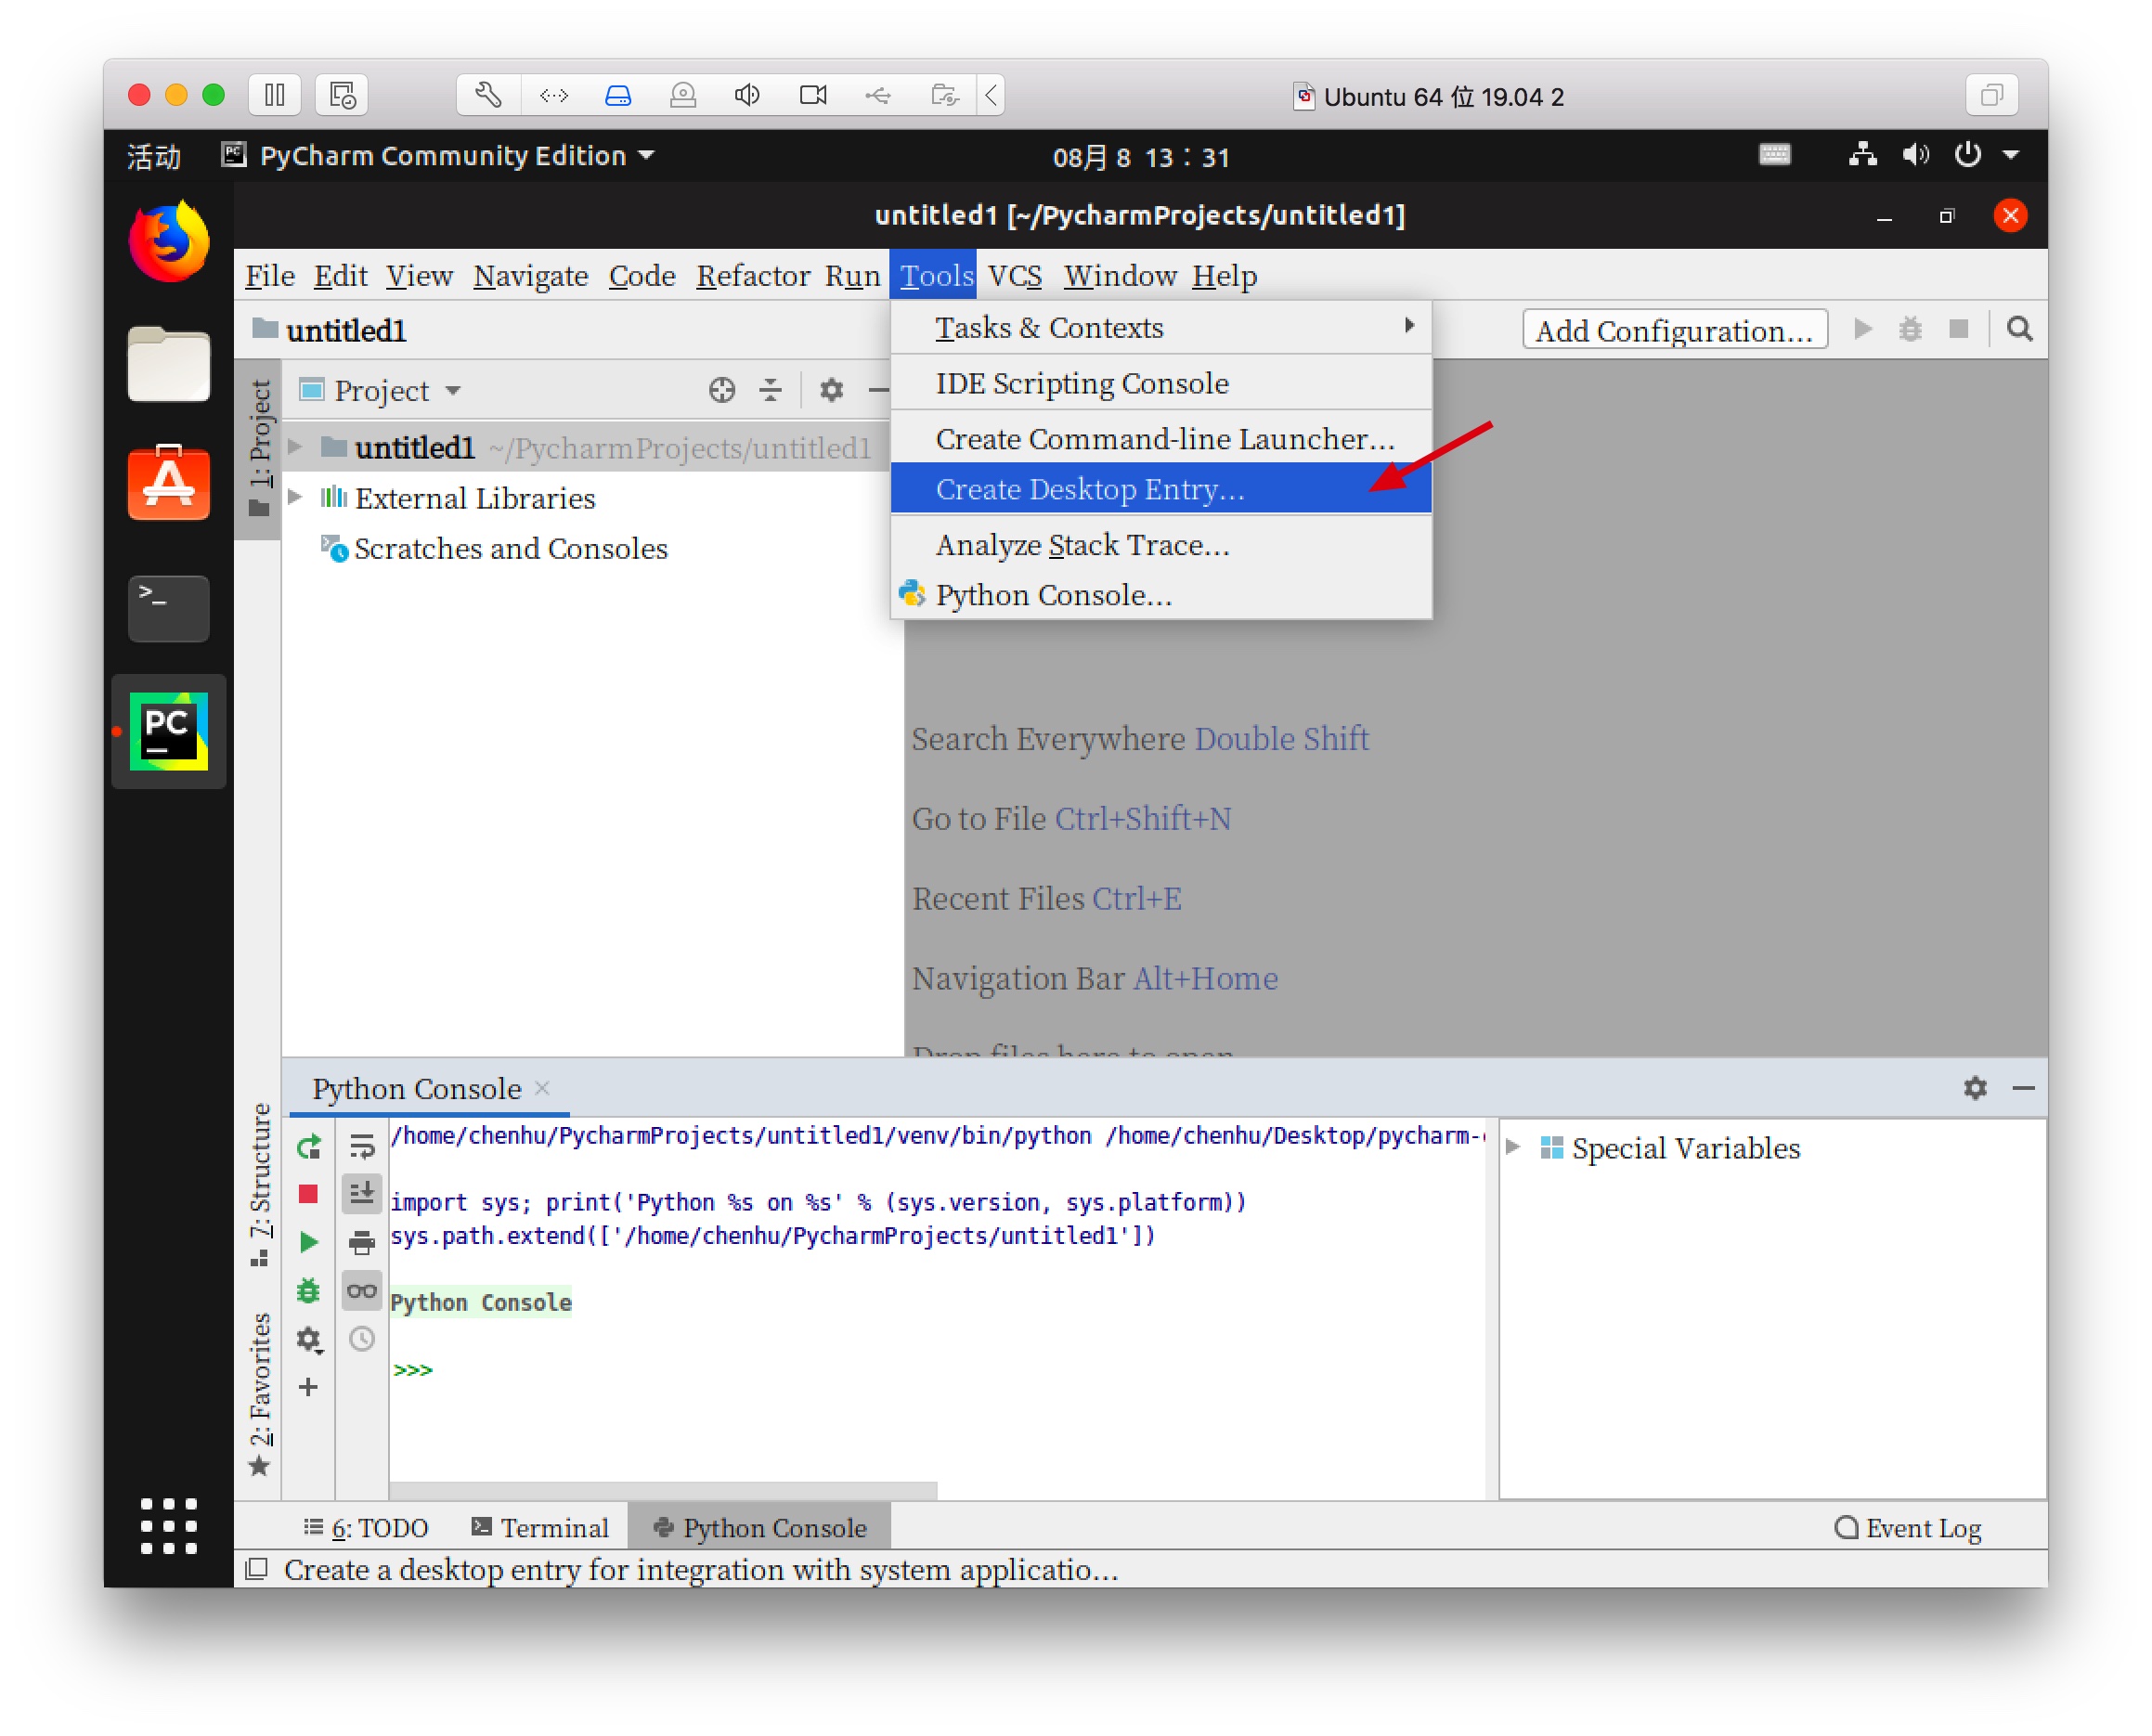Open the 6: TODO tool window
2152x1736 pixels.
[367, 1527]
